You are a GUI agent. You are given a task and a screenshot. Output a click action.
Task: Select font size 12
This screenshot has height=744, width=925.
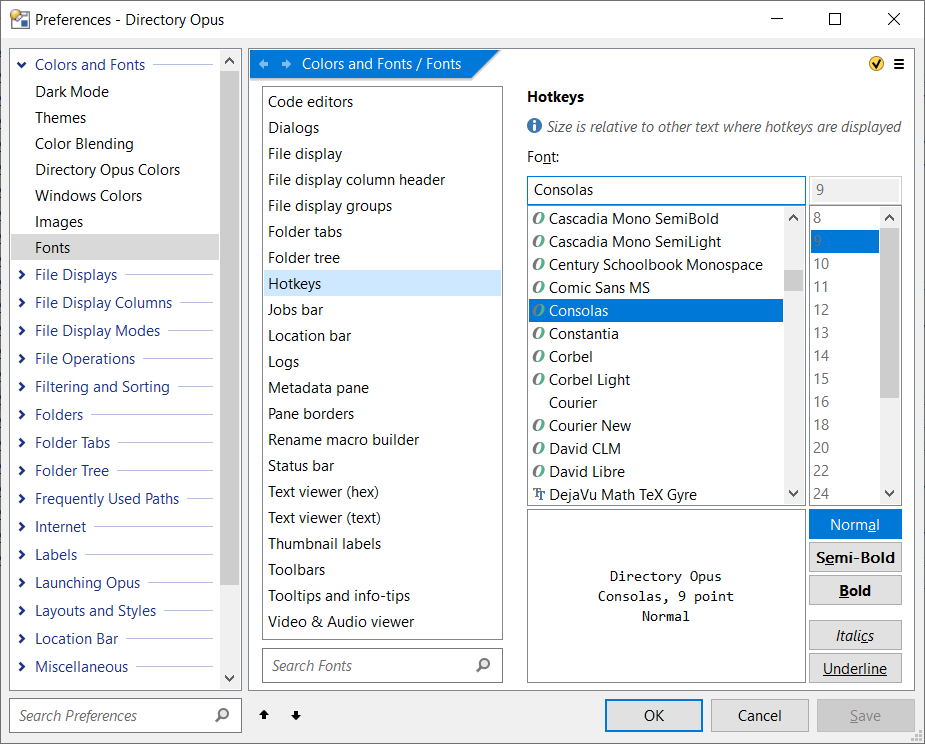point(845,310)
